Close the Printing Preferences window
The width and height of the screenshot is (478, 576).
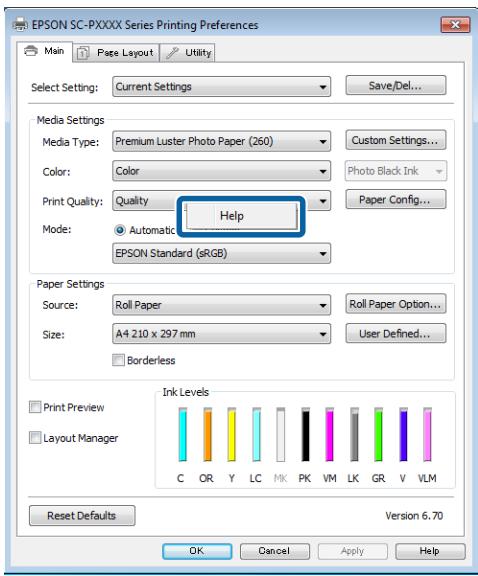click(456, 25)
